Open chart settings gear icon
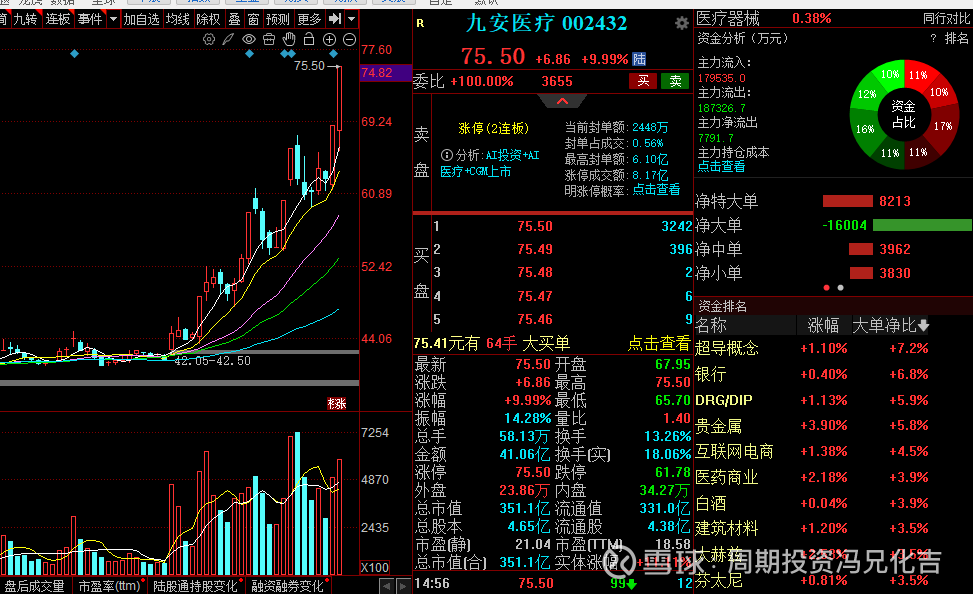 [x=209, y=40]
